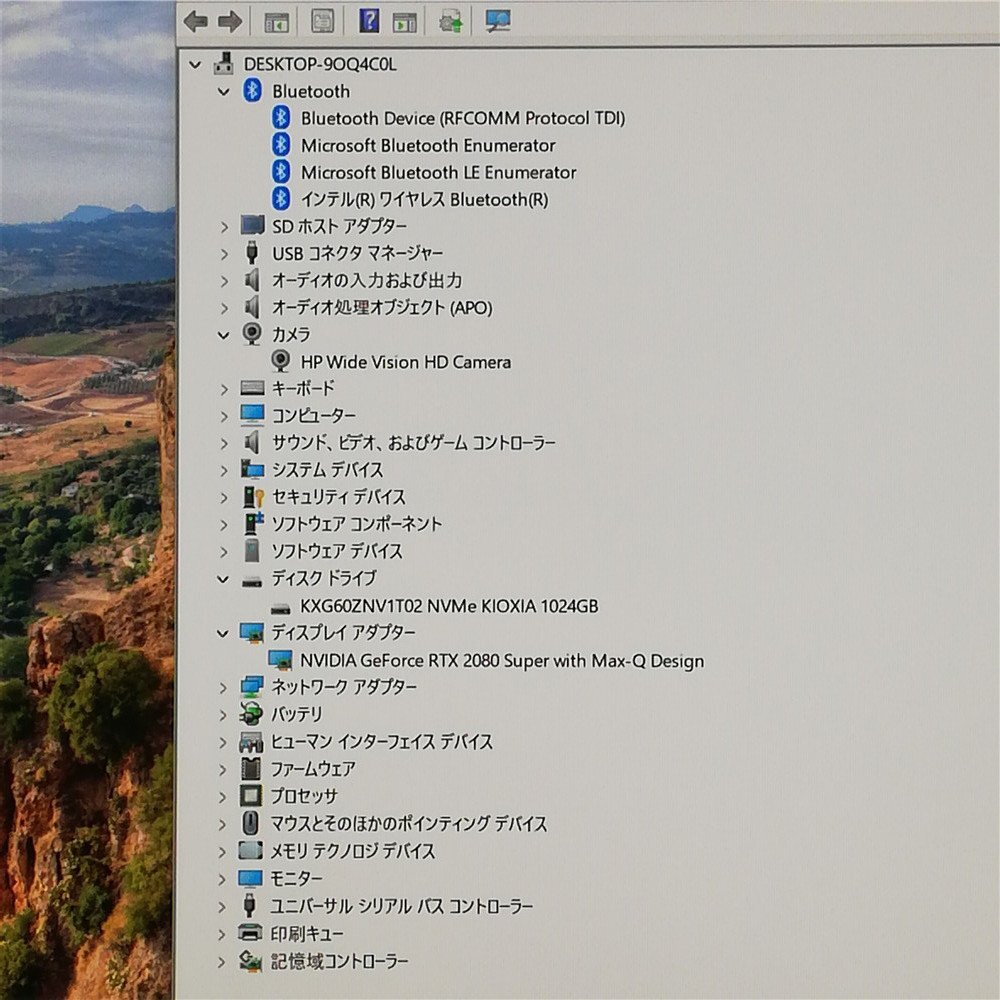
Task: Click the モニター monitor icon
Action: tap(250, 878)
